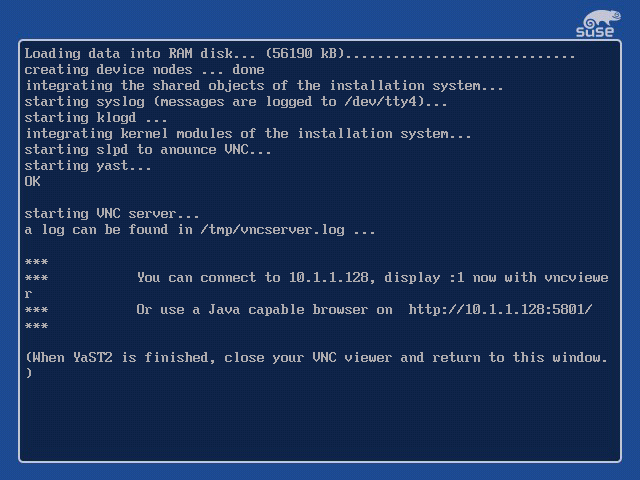Image resolution: width=640 pixels, height=480 pixels.
Task: Click the 'starting slpd to anounce VNC' line
Action: (x=148, y=150)
